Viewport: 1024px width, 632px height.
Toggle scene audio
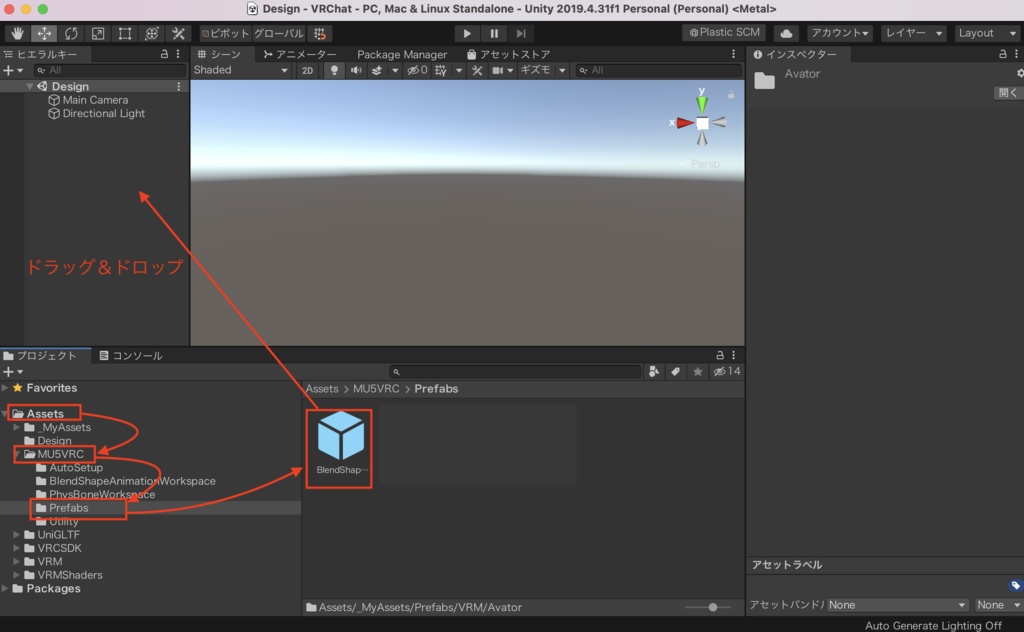point(356,71)
